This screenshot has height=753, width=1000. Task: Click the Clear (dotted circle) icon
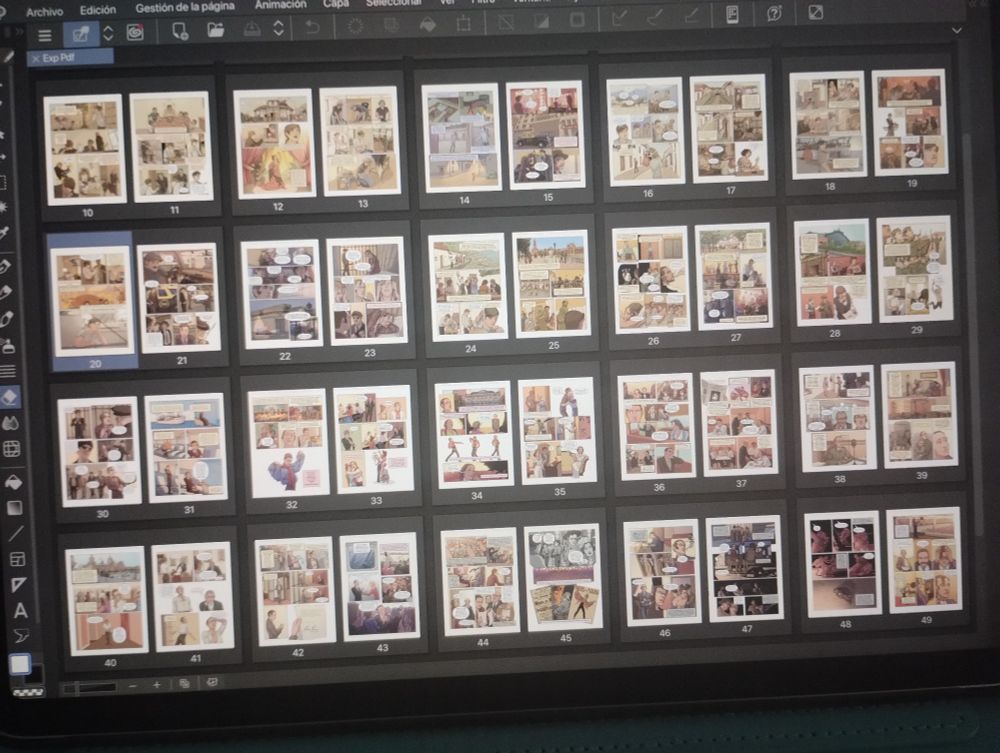pyautogui.click(x=355, y=26)
